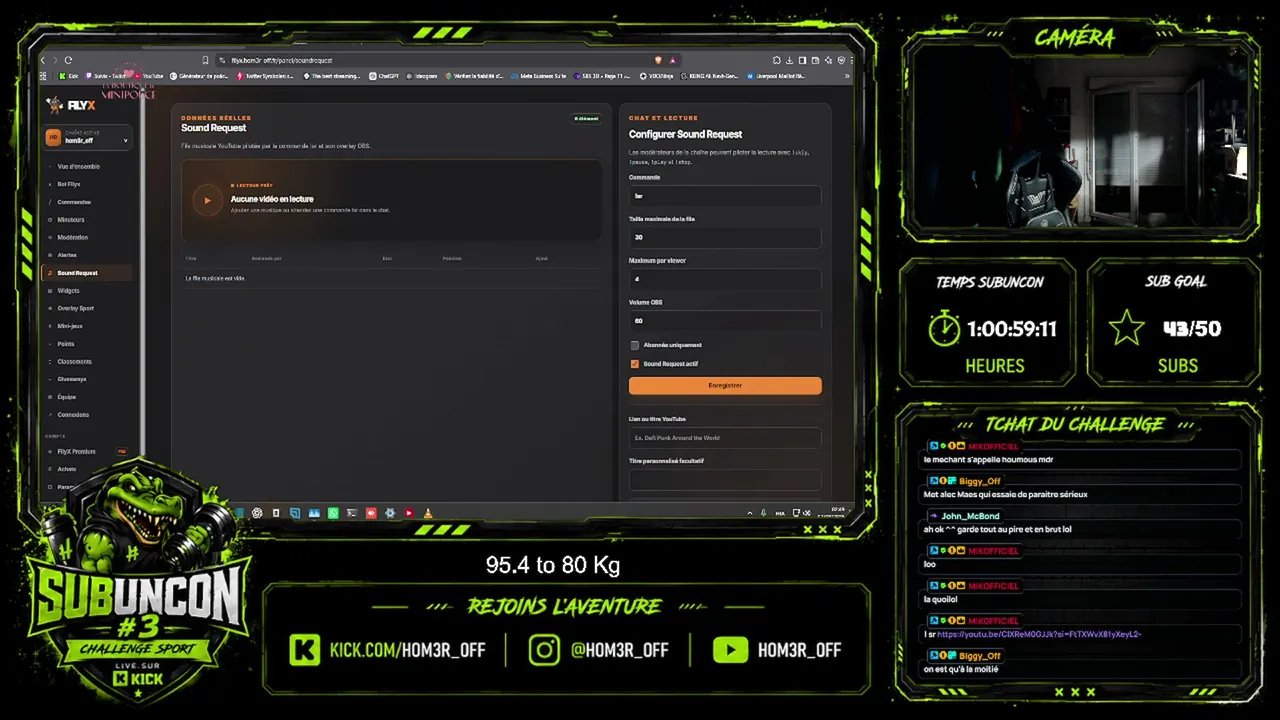The image size is (1280, 720).
Task: Click the Taille maximale de la file field
Action: coord(725,238)
